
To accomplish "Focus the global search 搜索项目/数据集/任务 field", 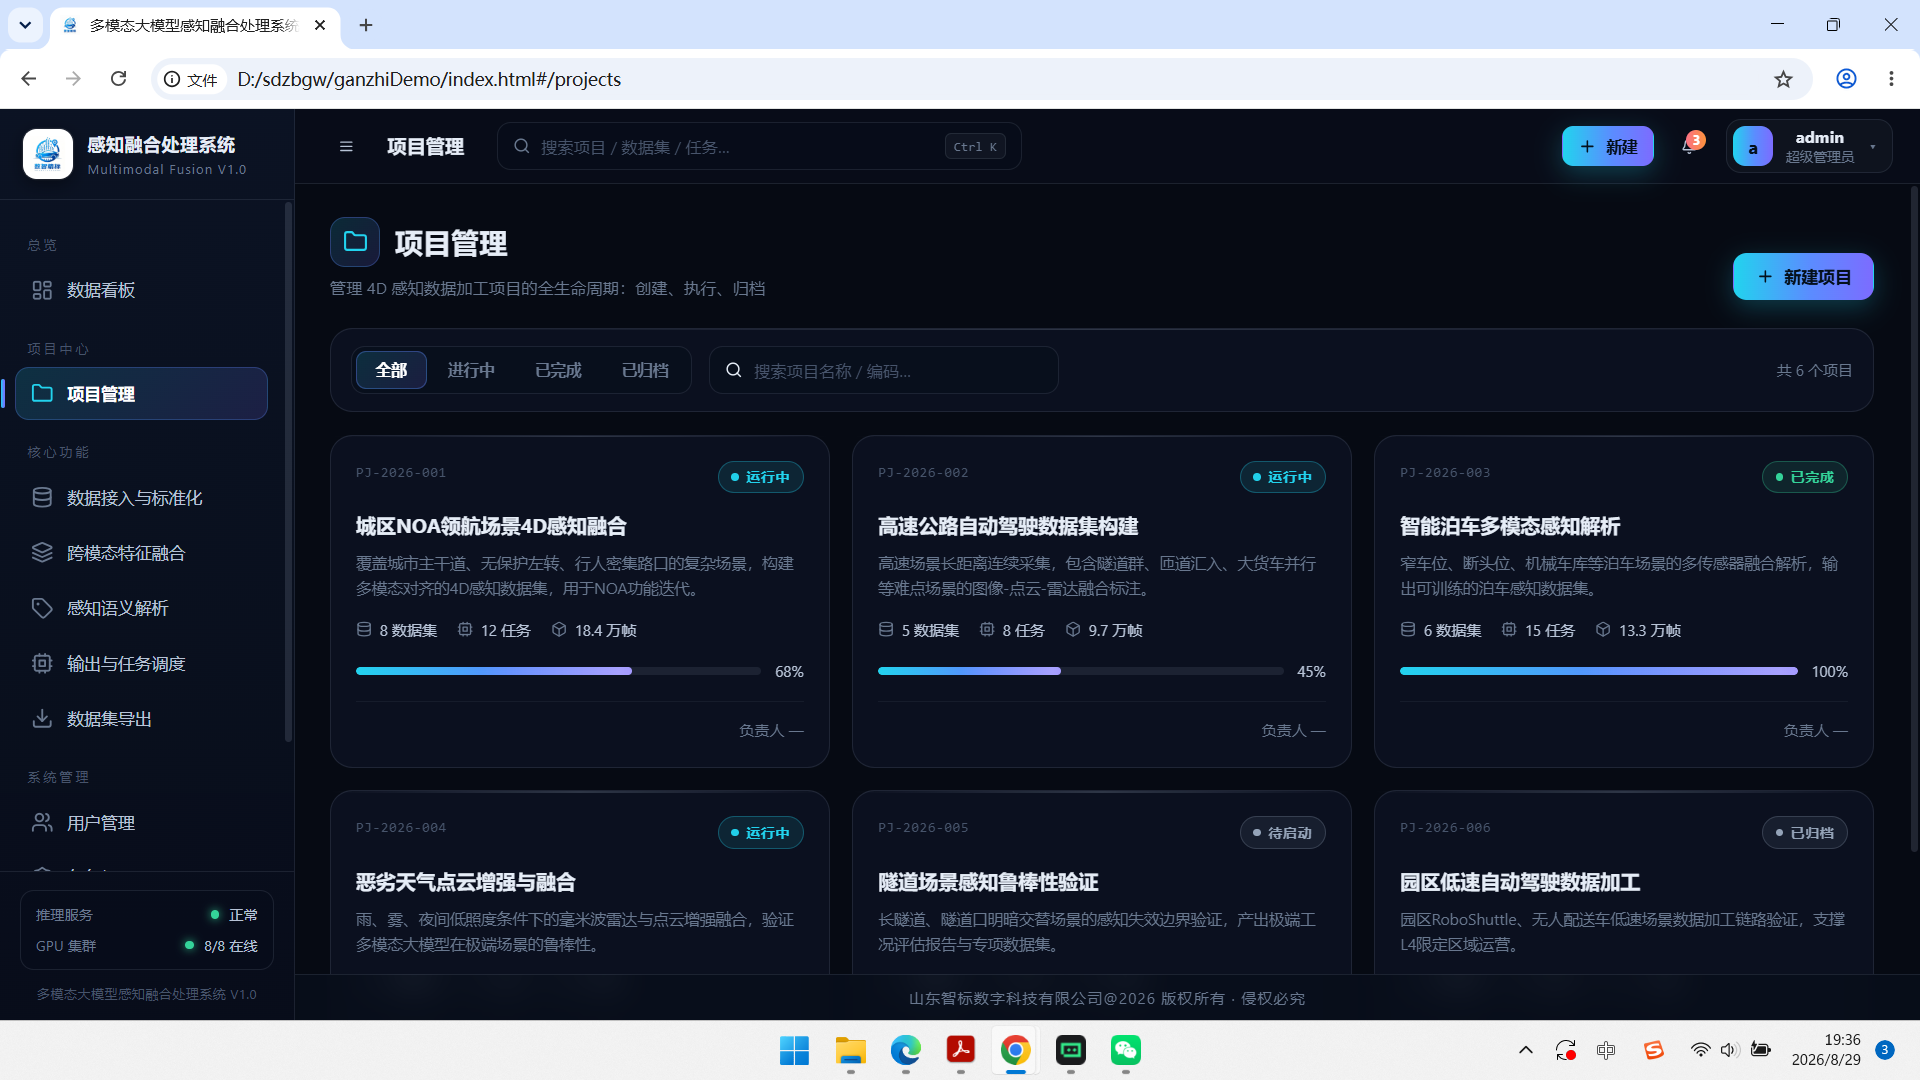I will point(759,147).
